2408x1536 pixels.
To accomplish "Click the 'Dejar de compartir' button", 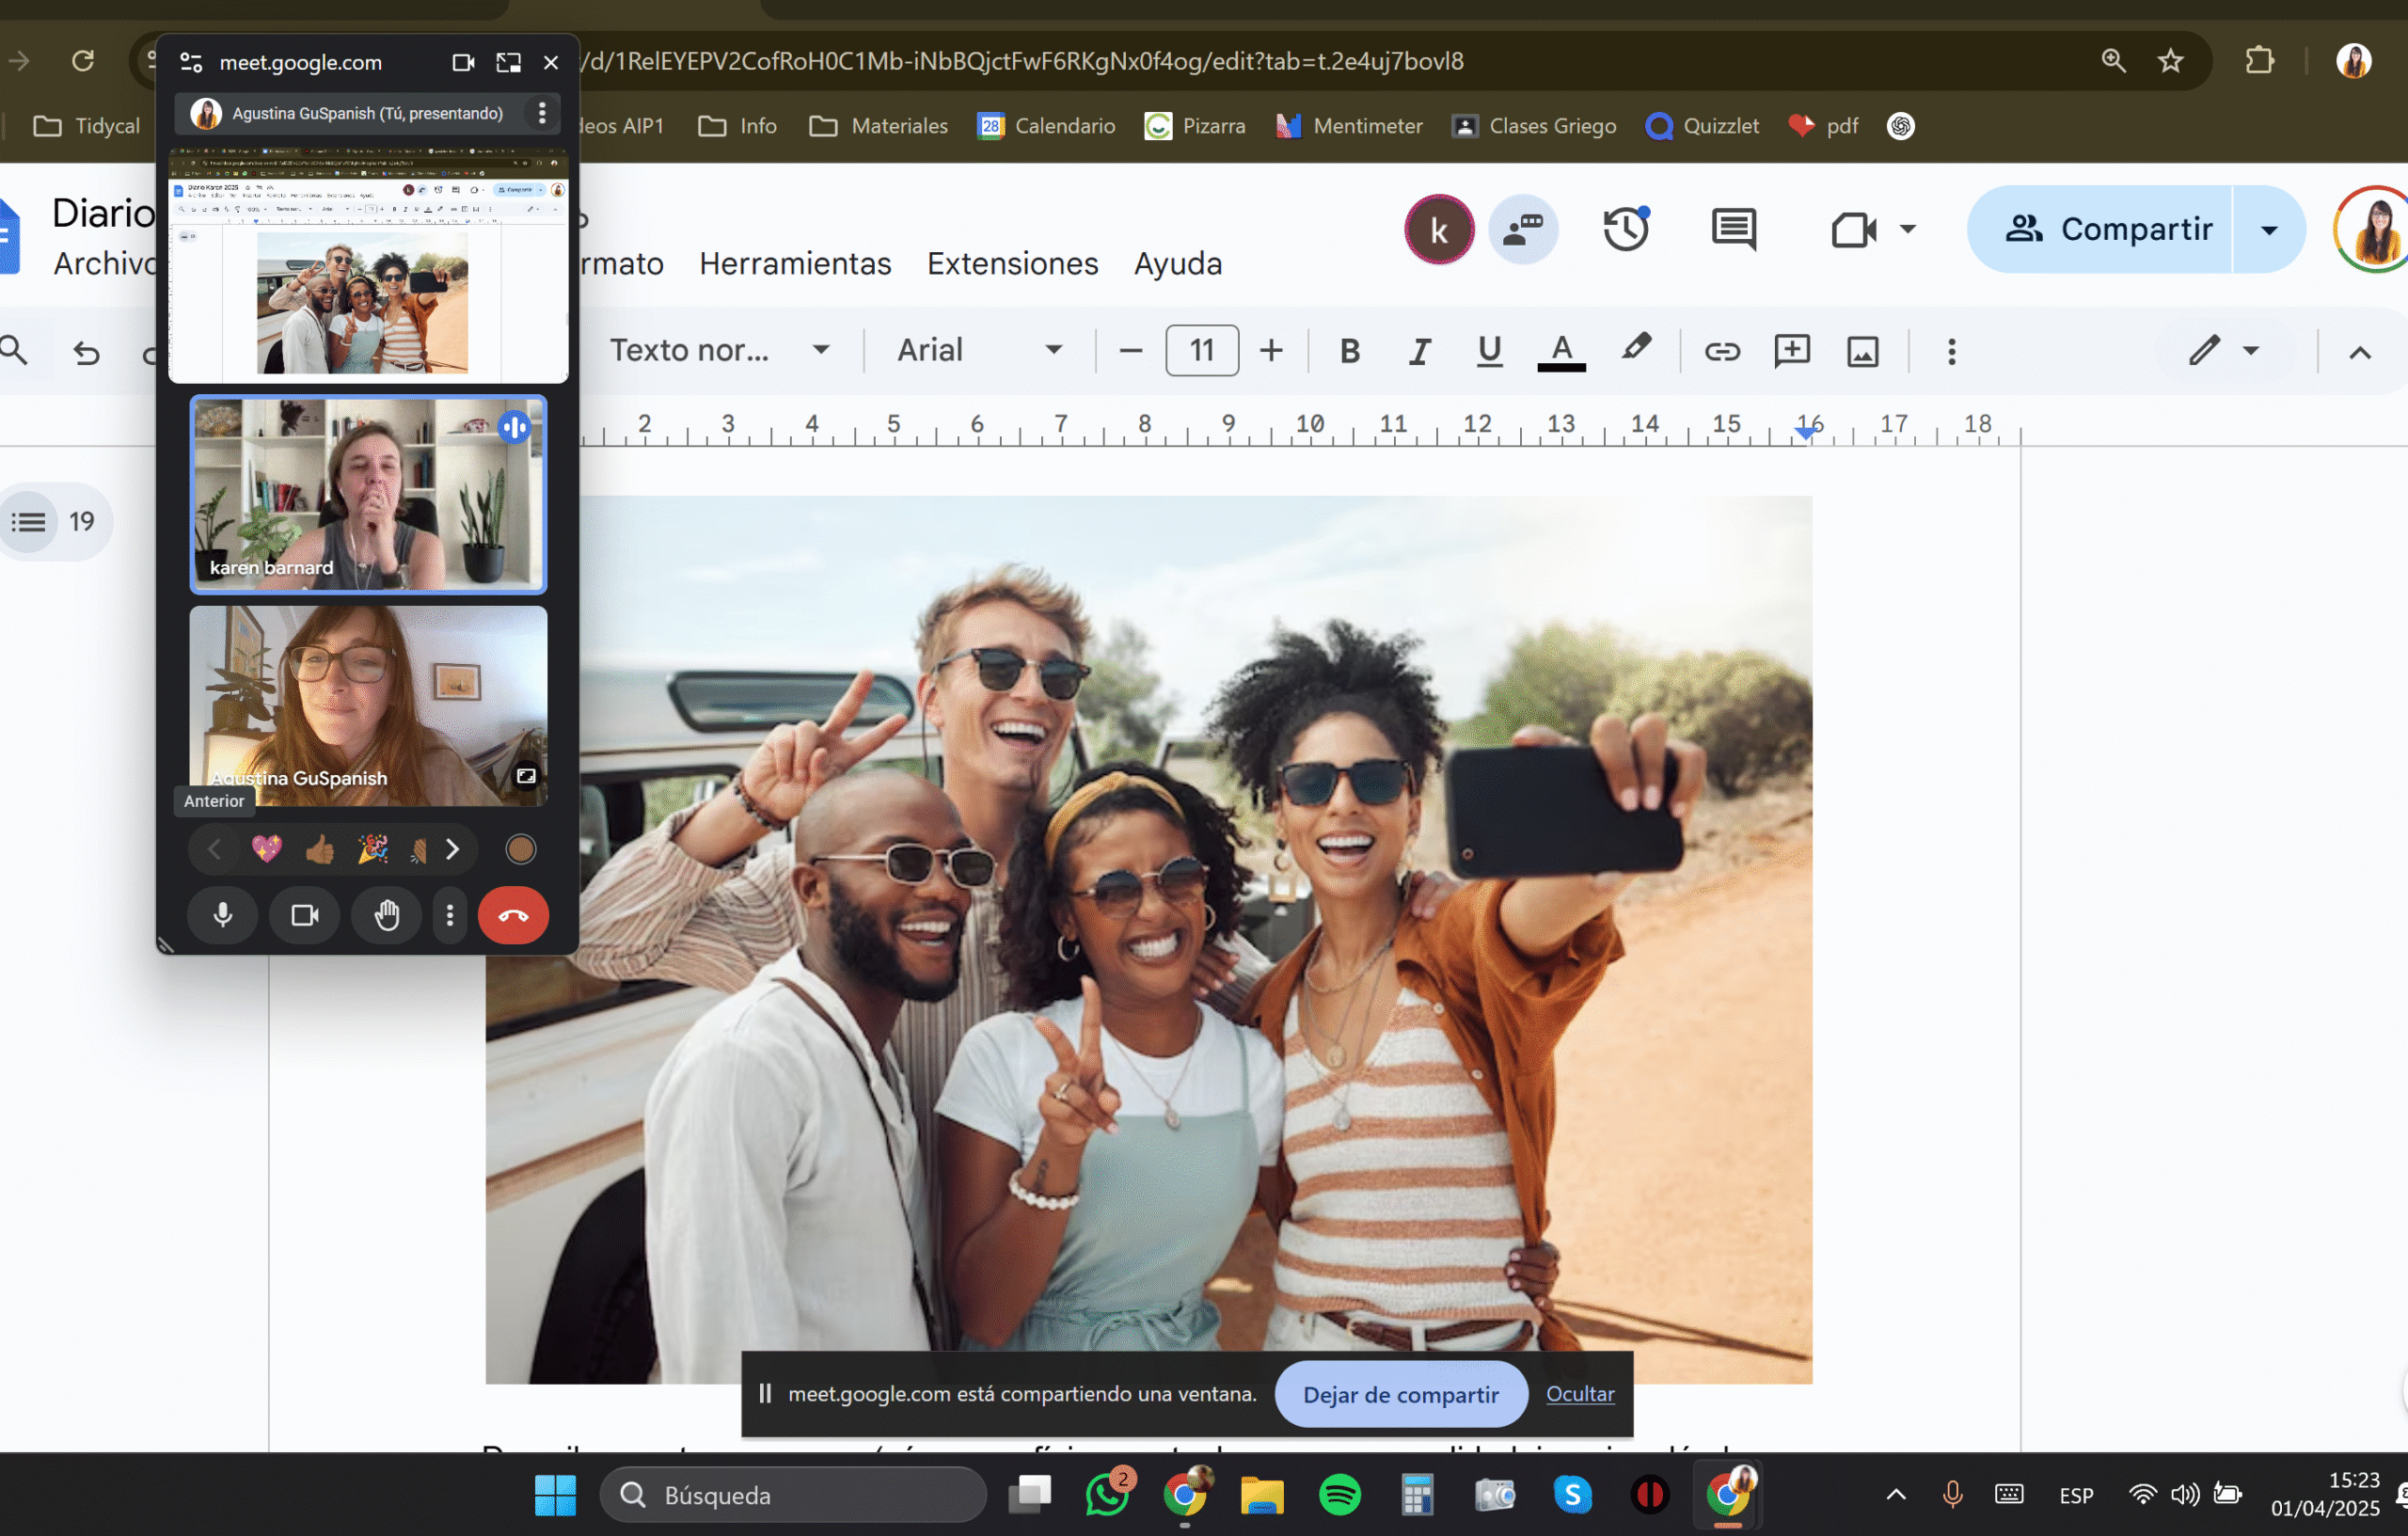I will click(1400, 1394).
